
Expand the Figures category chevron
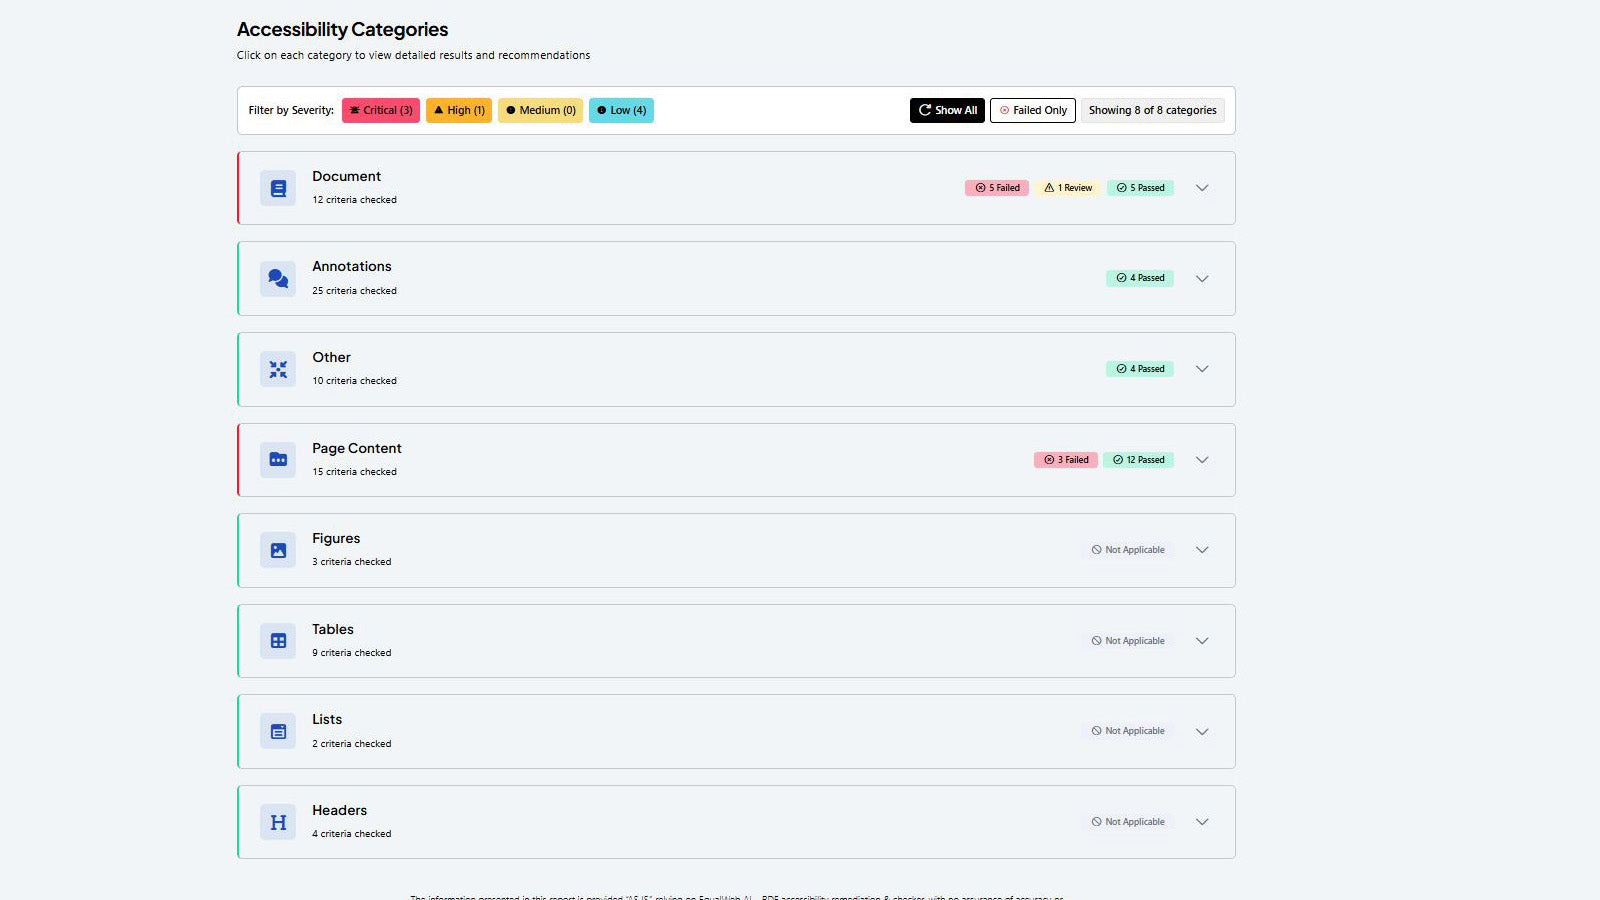point(1202,550)
